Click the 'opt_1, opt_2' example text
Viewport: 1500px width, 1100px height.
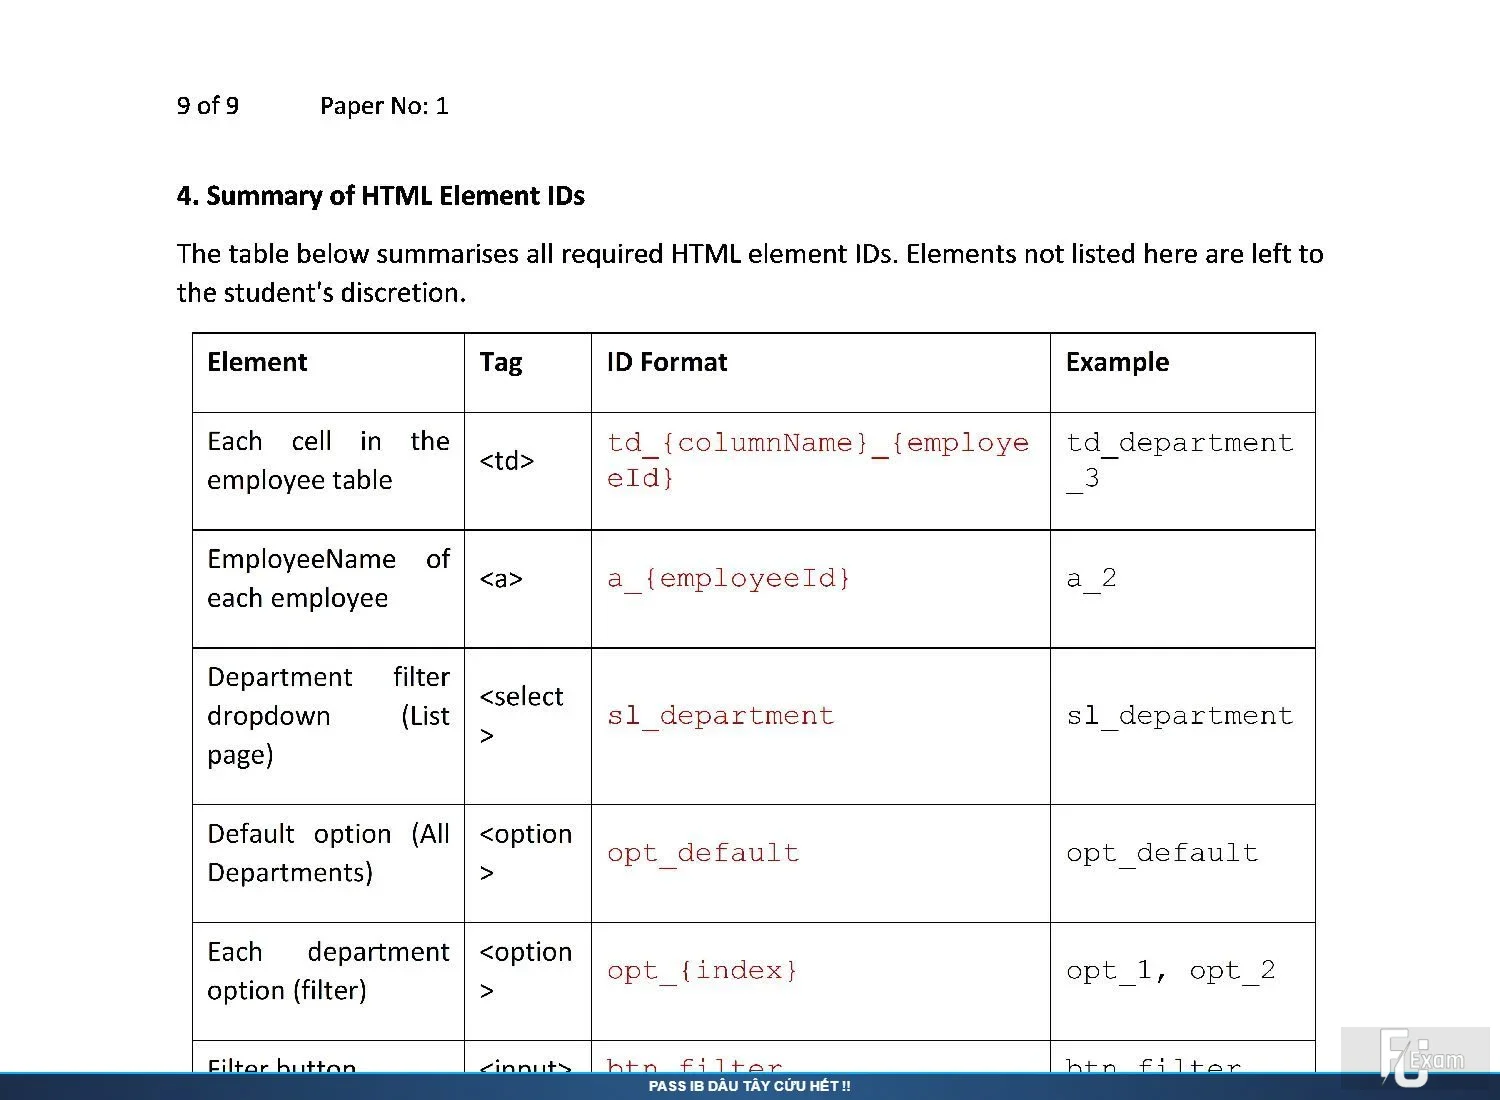click(x=1170, y=971)
